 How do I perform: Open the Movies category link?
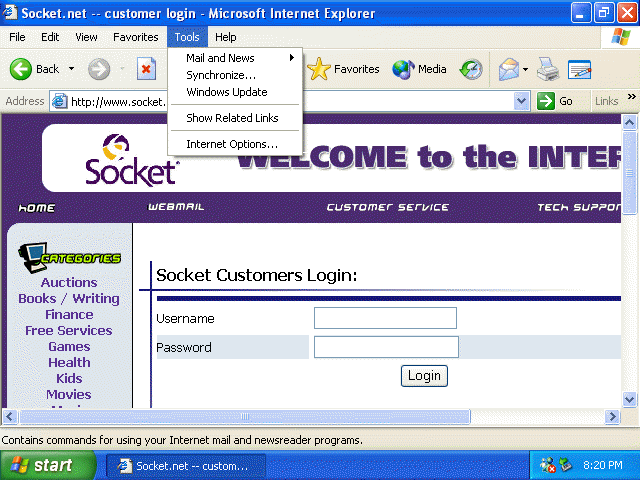[69, 394]
